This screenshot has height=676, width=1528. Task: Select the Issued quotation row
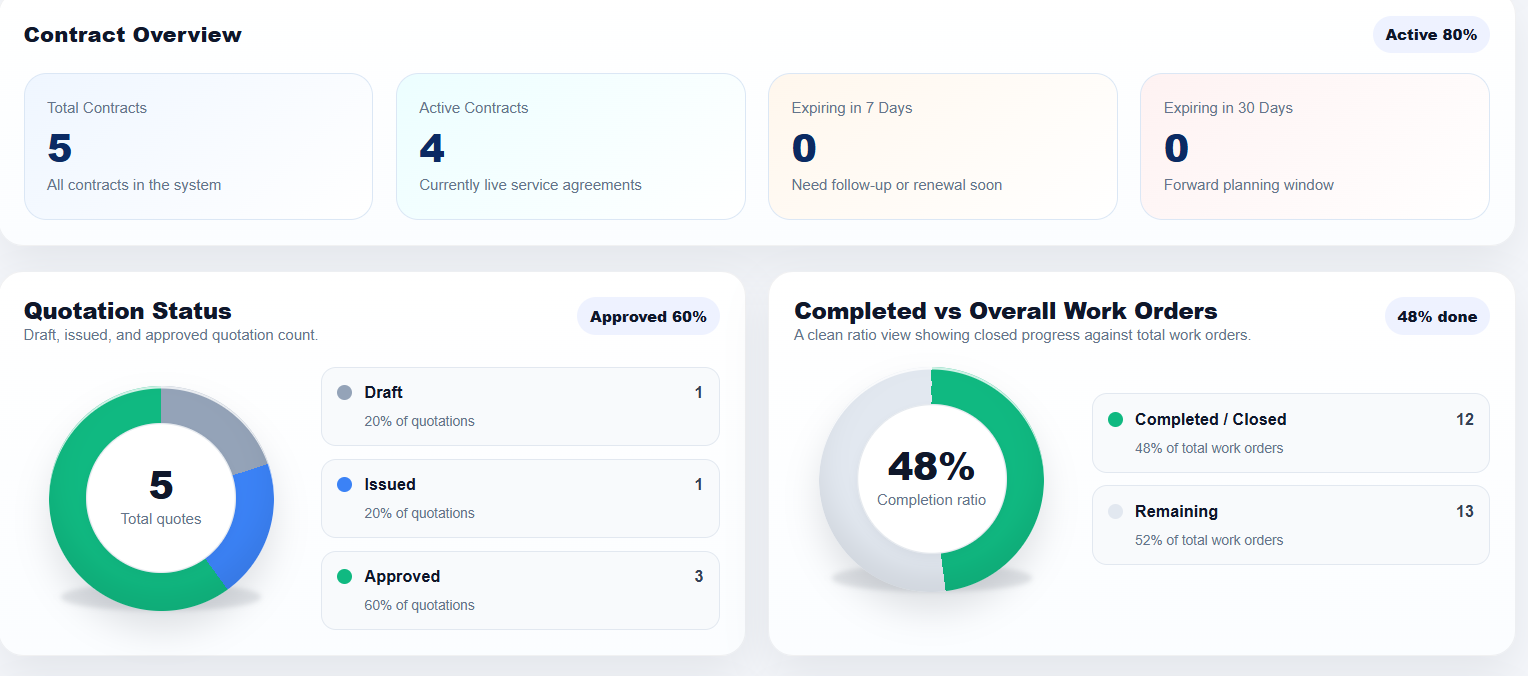tap(520, 498)
